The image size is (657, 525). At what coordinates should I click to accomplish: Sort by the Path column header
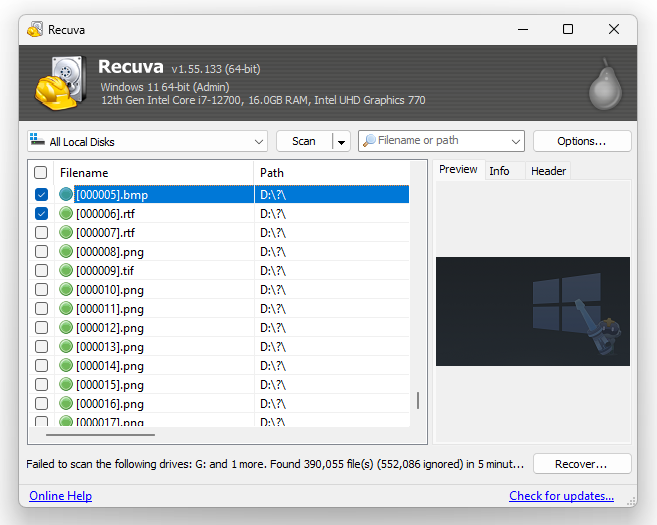(331, 173)
